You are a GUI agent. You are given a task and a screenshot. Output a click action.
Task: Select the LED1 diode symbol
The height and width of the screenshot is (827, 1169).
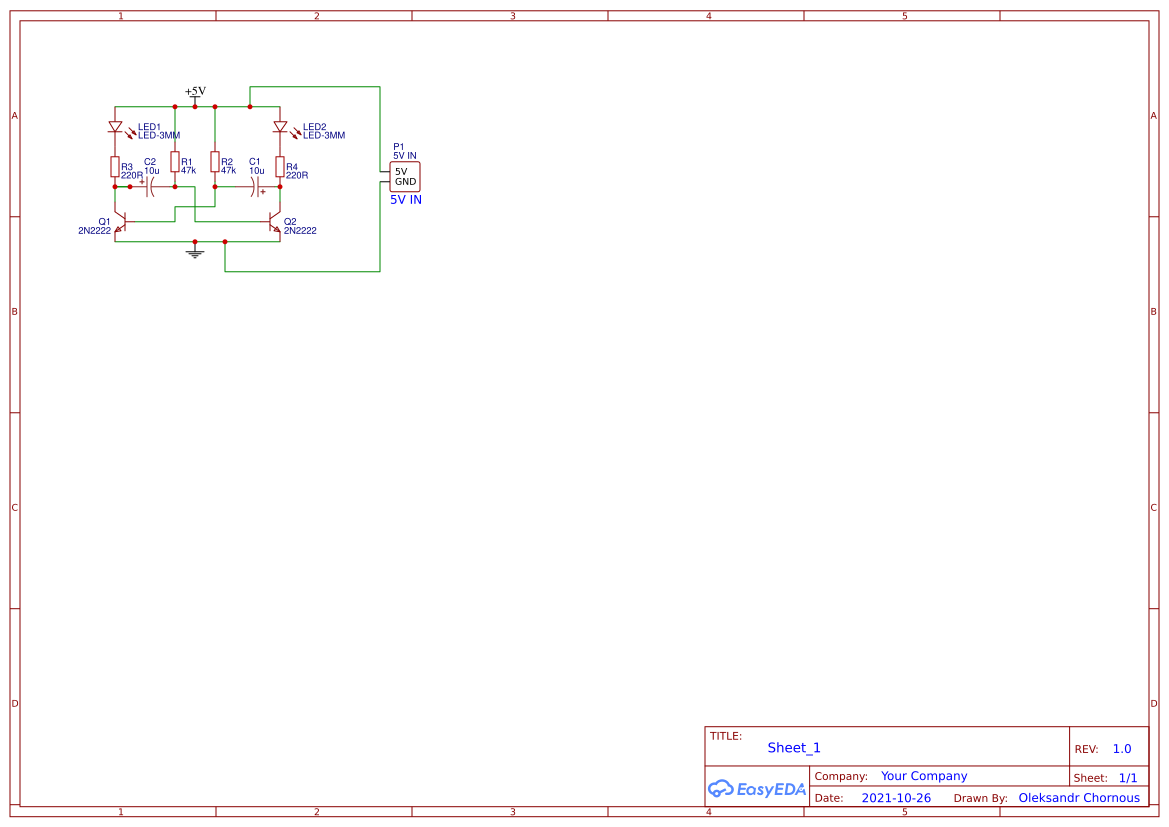(114, 126)
